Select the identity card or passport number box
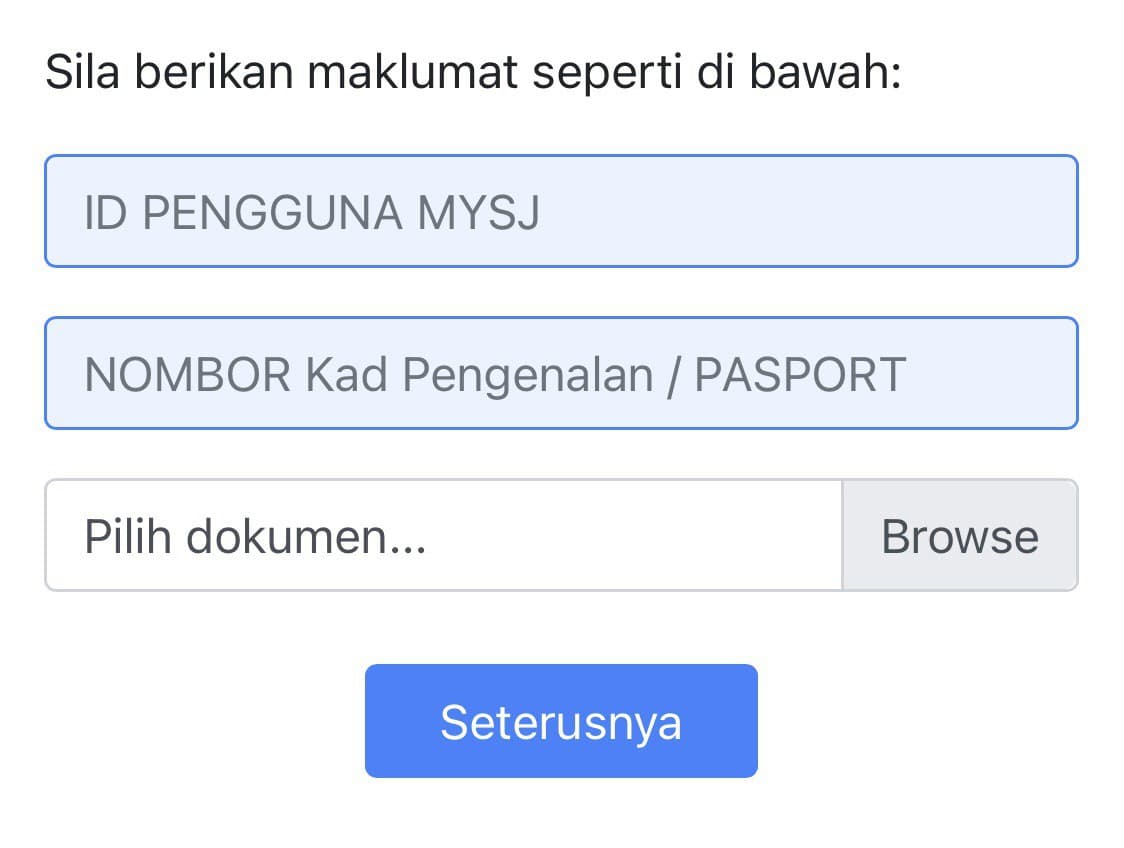 point(561,373)
